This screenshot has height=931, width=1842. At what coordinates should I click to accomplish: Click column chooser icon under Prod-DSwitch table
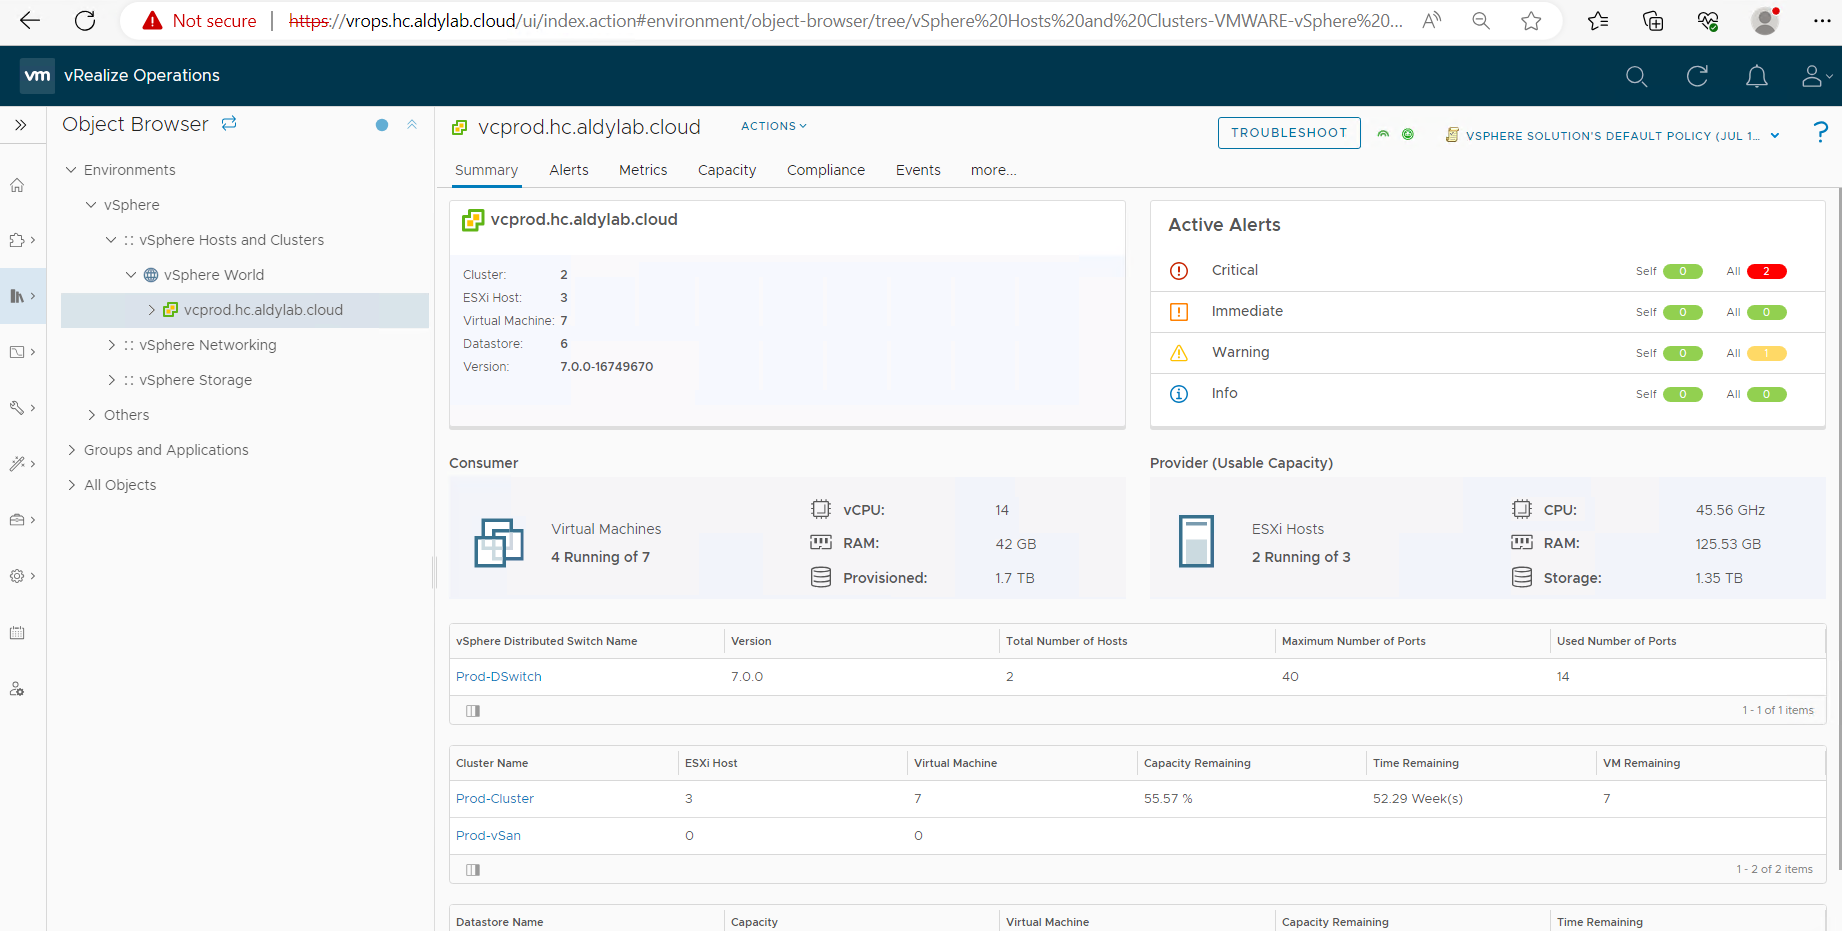pyautogui.click(x=473, y=711)
